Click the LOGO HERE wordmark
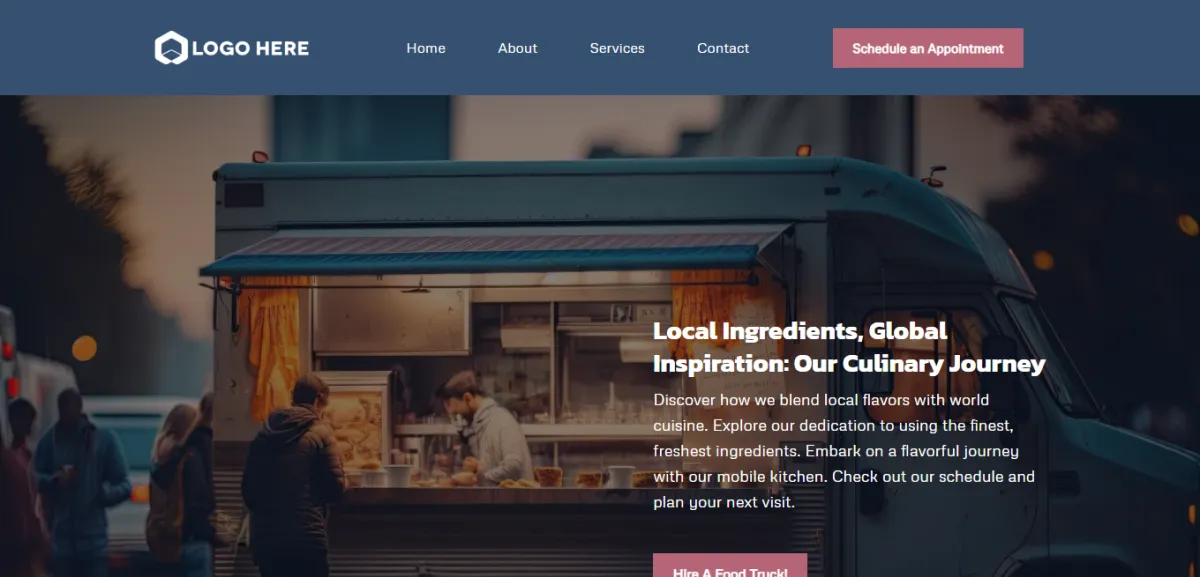The image size is (1200, 577). pyautogui.click(x=250, y=48)
